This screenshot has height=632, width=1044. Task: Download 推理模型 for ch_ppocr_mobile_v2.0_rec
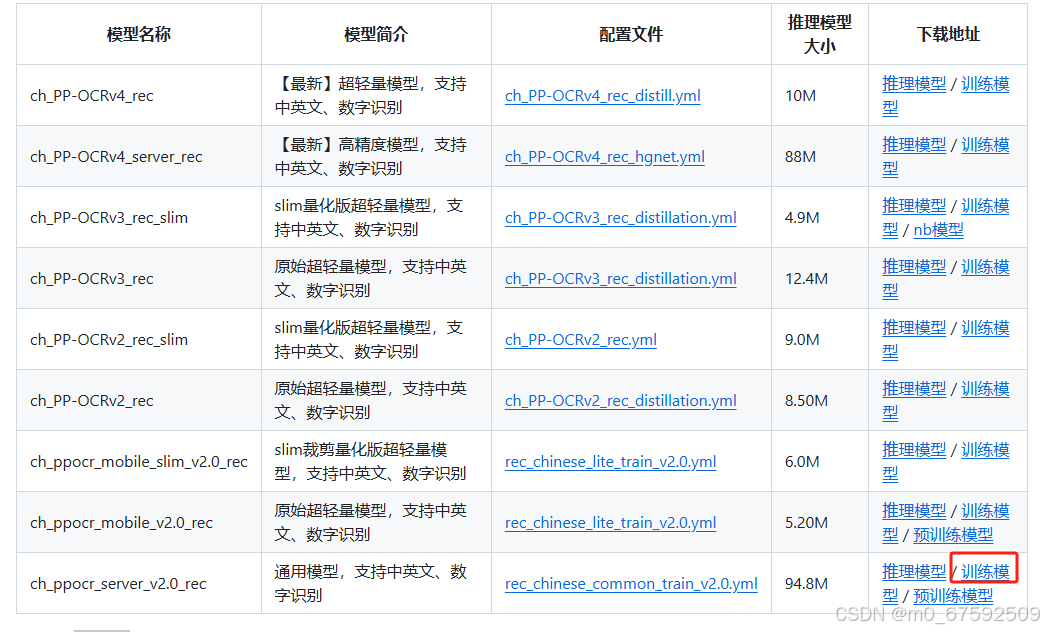pyautogui.click(x=914, y=511)
